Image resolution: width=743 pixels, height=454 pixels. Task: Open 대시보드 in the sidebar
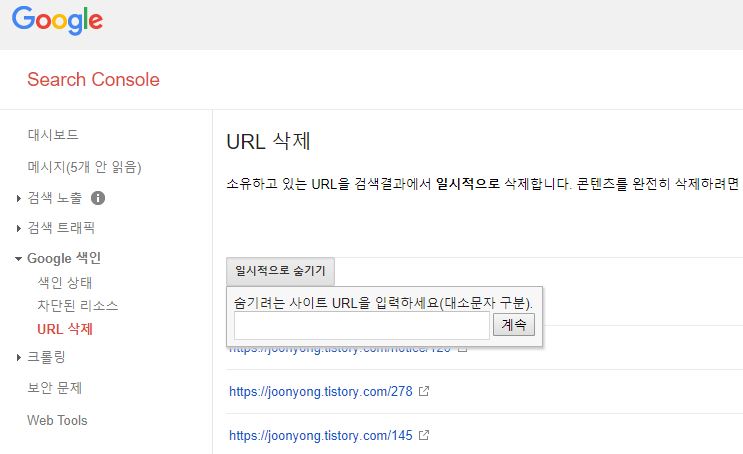[x=53, y=135]
